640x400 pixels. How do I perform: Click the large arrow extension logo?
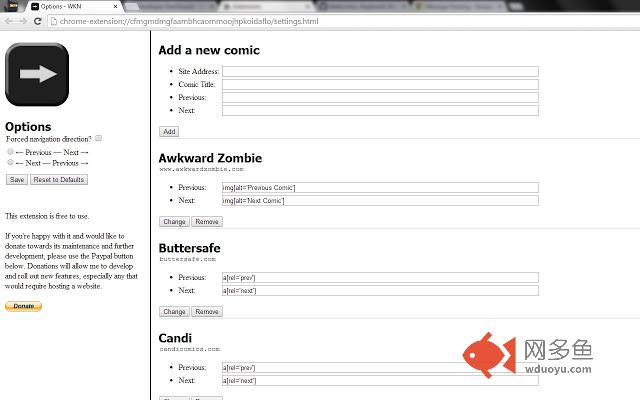click(x=37, y=74)
